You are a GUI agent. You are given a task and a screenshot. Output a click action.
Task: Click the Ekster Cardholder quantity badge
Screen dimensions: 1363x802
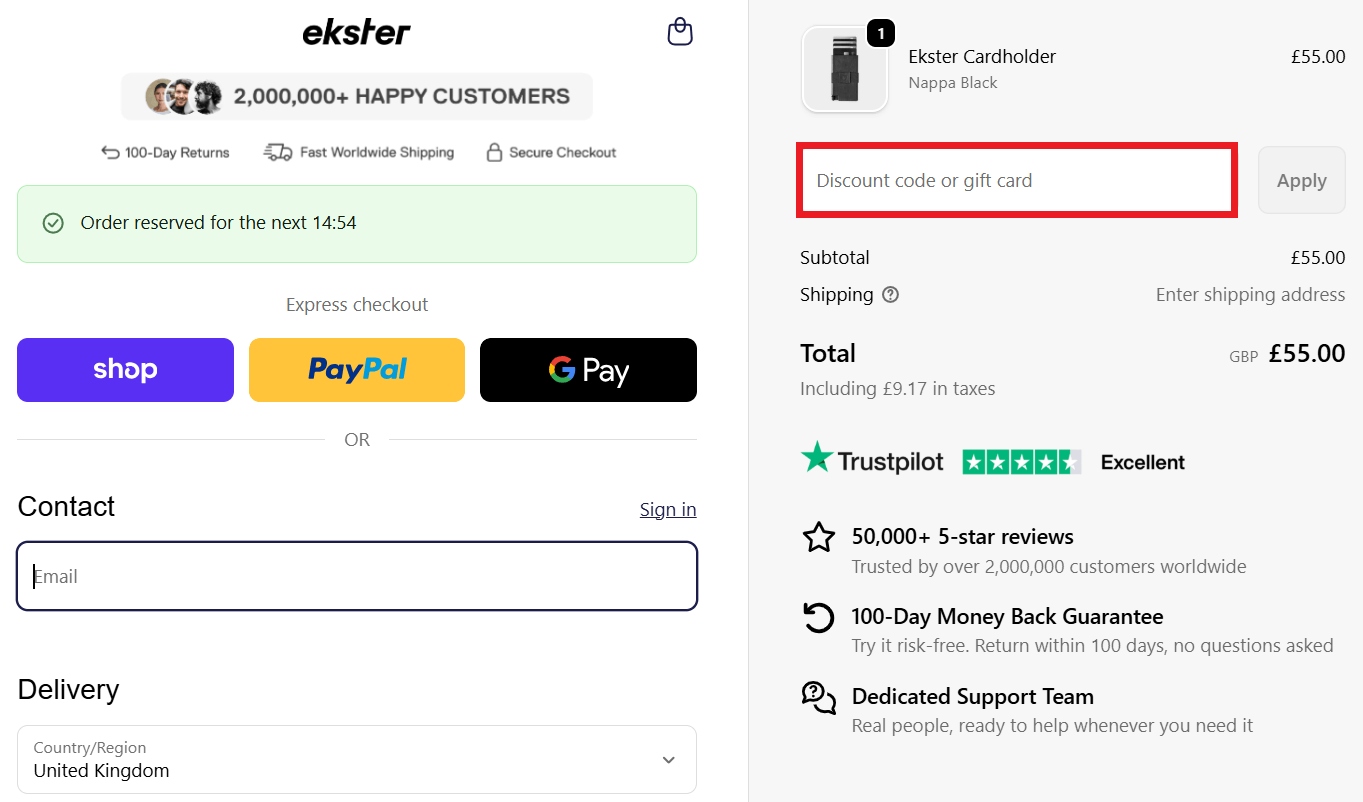pyautogui.click(x=880, y=33)
